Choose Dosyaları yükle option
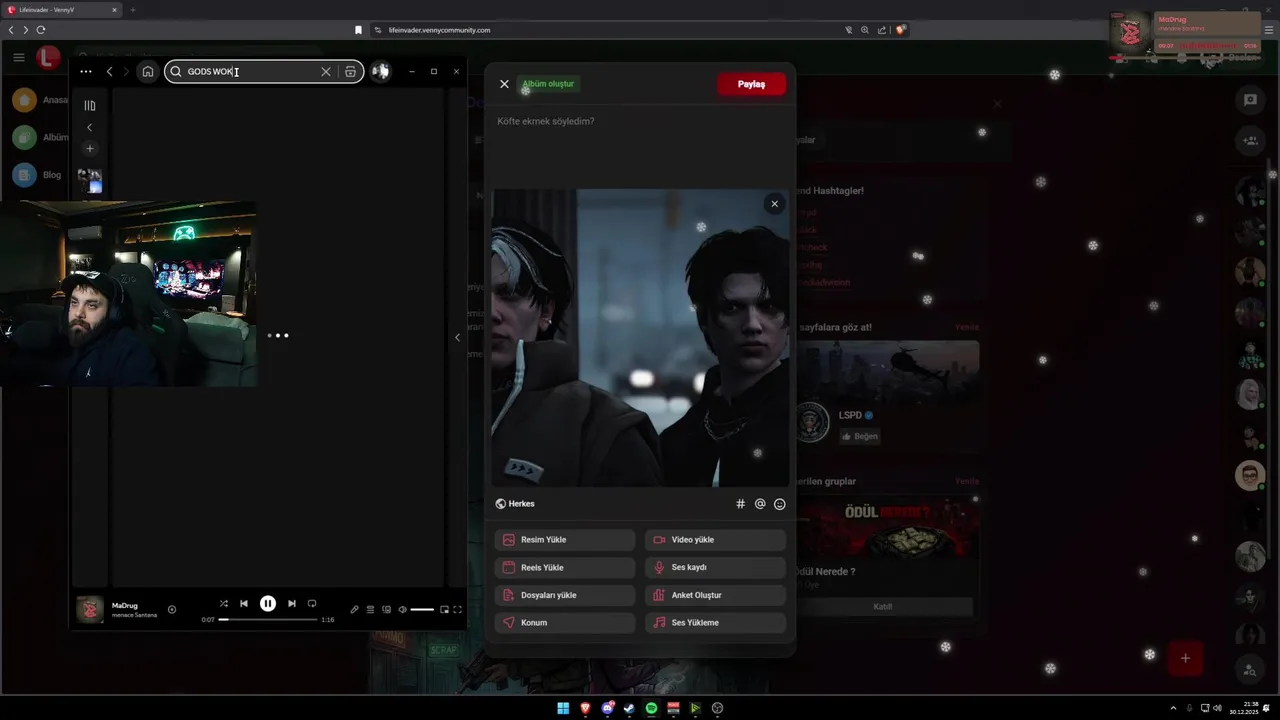Image resolution: width=1280 pixels, height=720 pixels. click(x=565, y=595)
